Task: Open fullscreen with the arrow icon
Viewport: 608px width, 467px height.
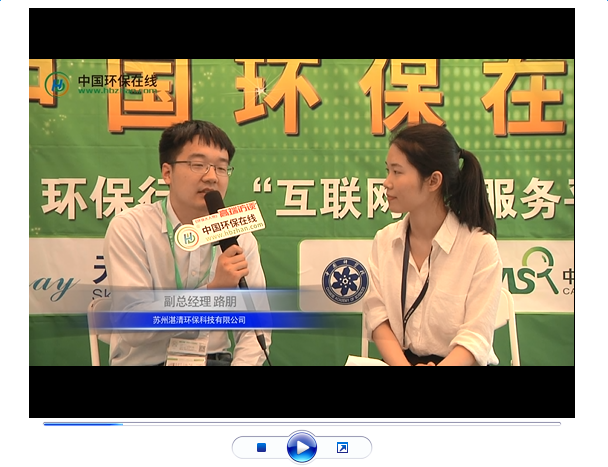Action: (x=342, y=448)
